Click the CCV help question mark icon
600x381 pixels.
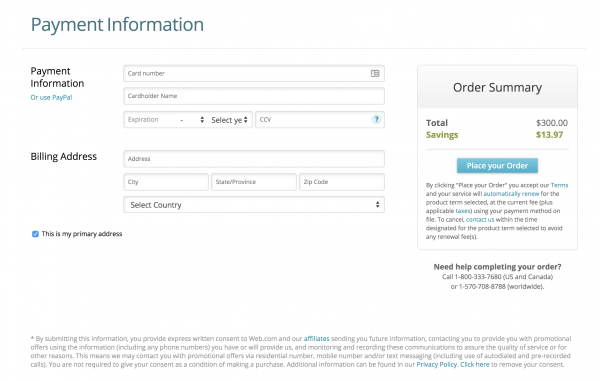377,119
